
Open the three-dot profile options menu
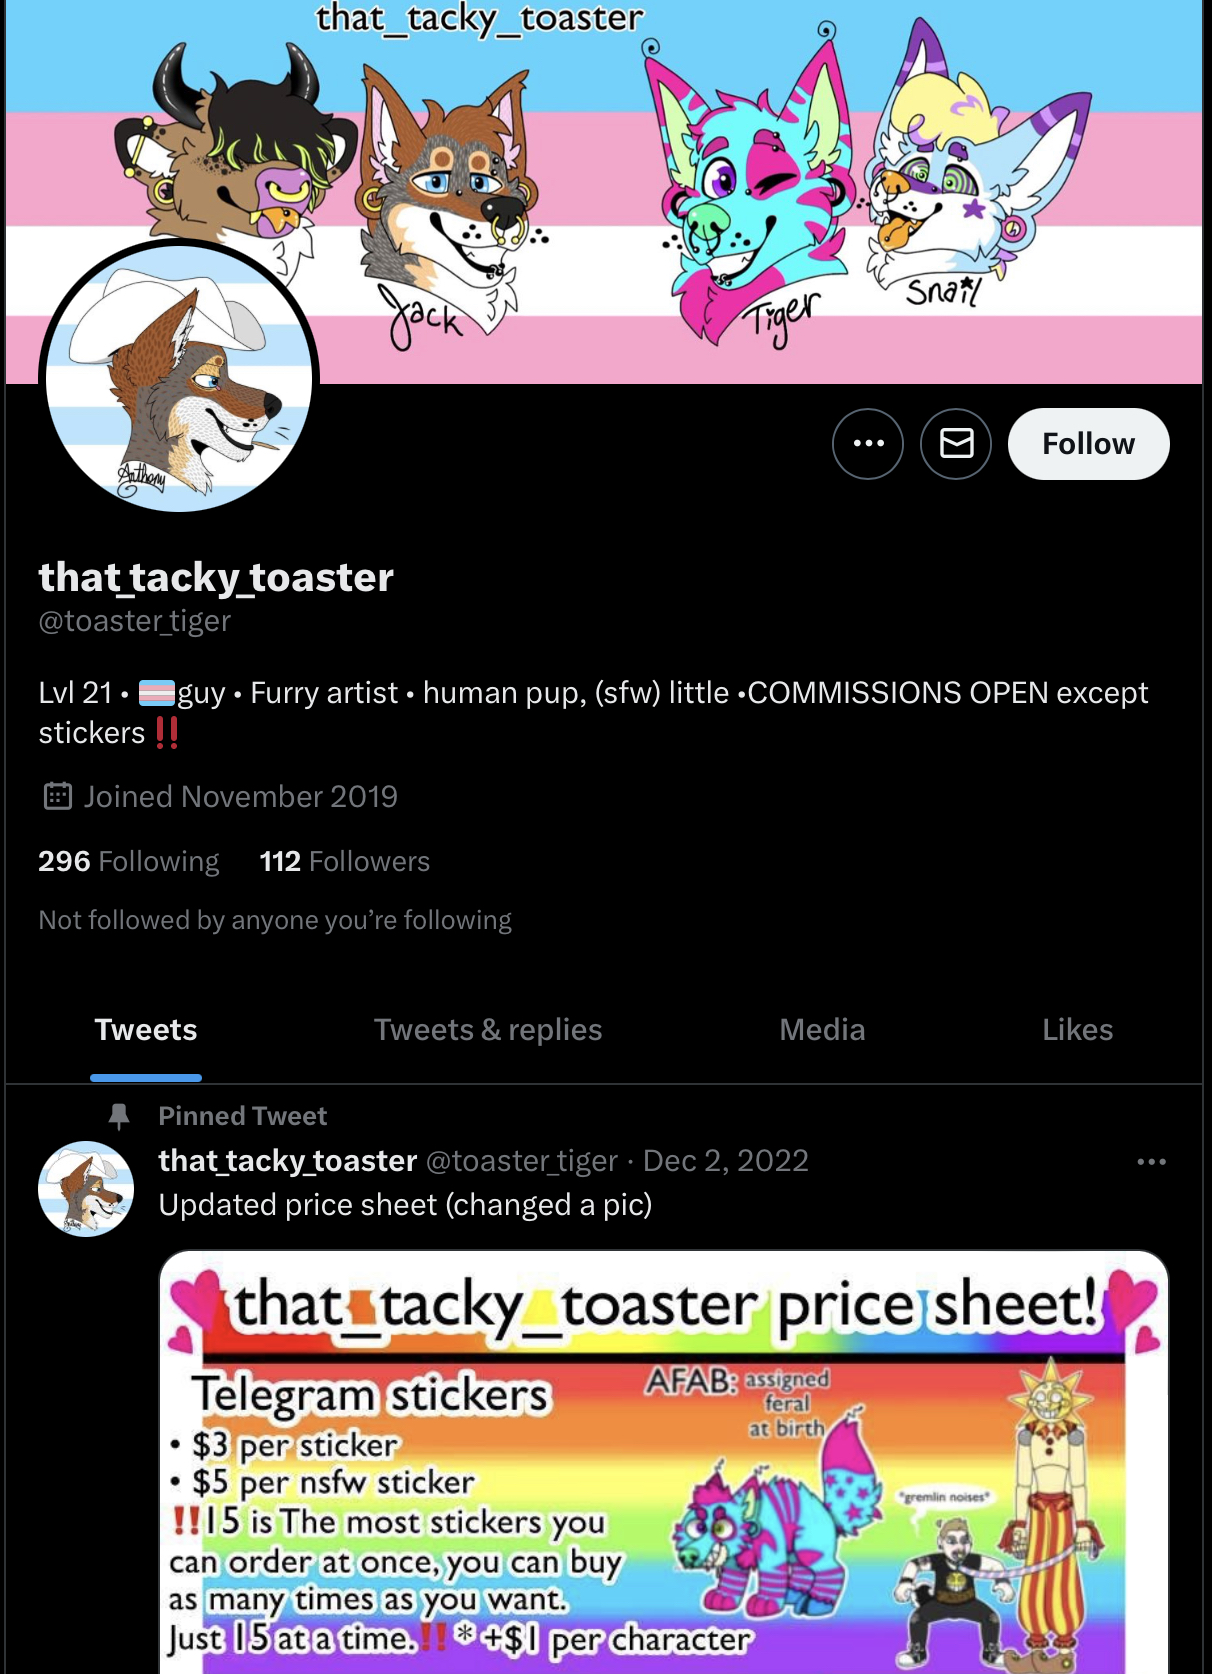pos(868,444)
